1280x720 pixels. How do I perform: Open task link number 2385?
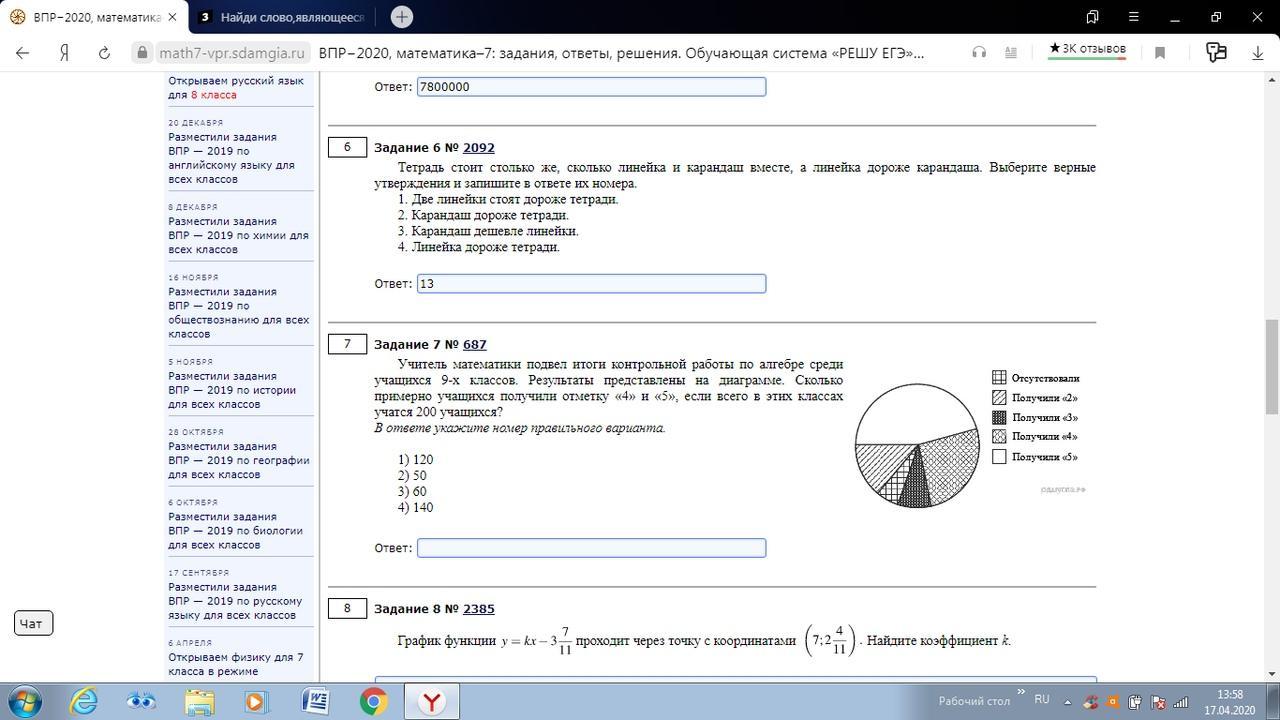click(x=478, y=609)
